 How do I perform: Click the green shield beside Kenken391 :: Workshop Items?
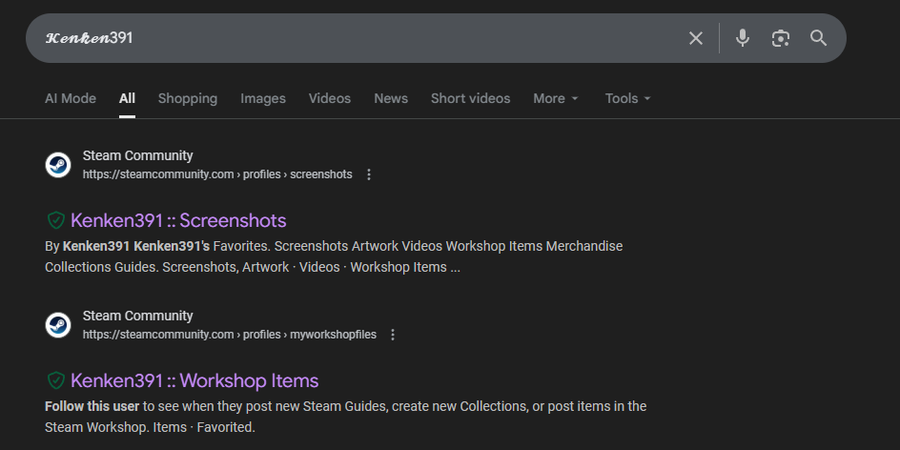[x=56, y=381]
